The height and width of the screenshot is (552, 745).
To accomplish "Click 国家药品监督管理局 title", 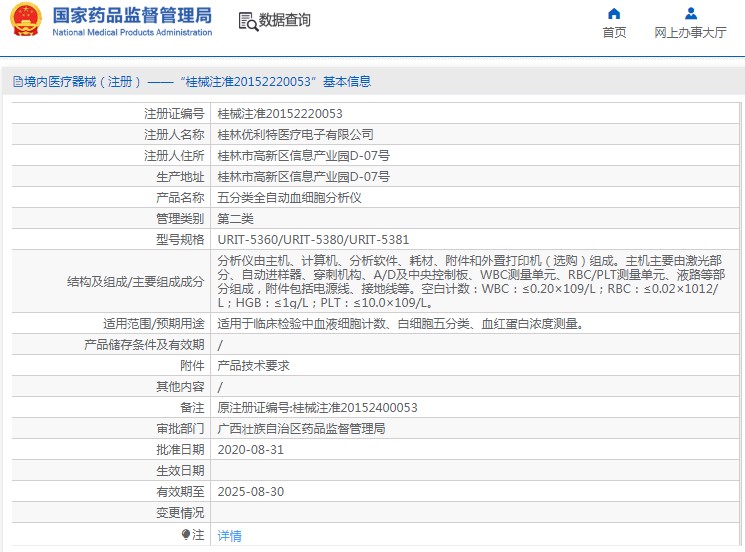I will click(132, 15).
